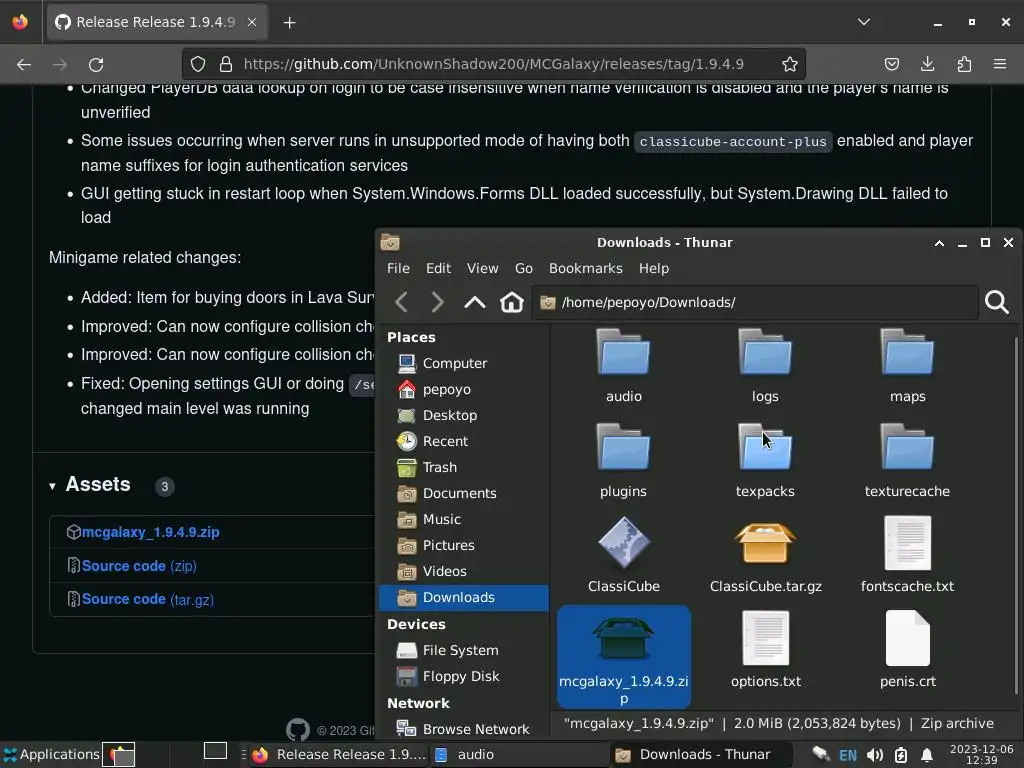Viewport: 1024px width, 768px height.
Task: Save page to Pocket
Action: (x=891, y=64)
